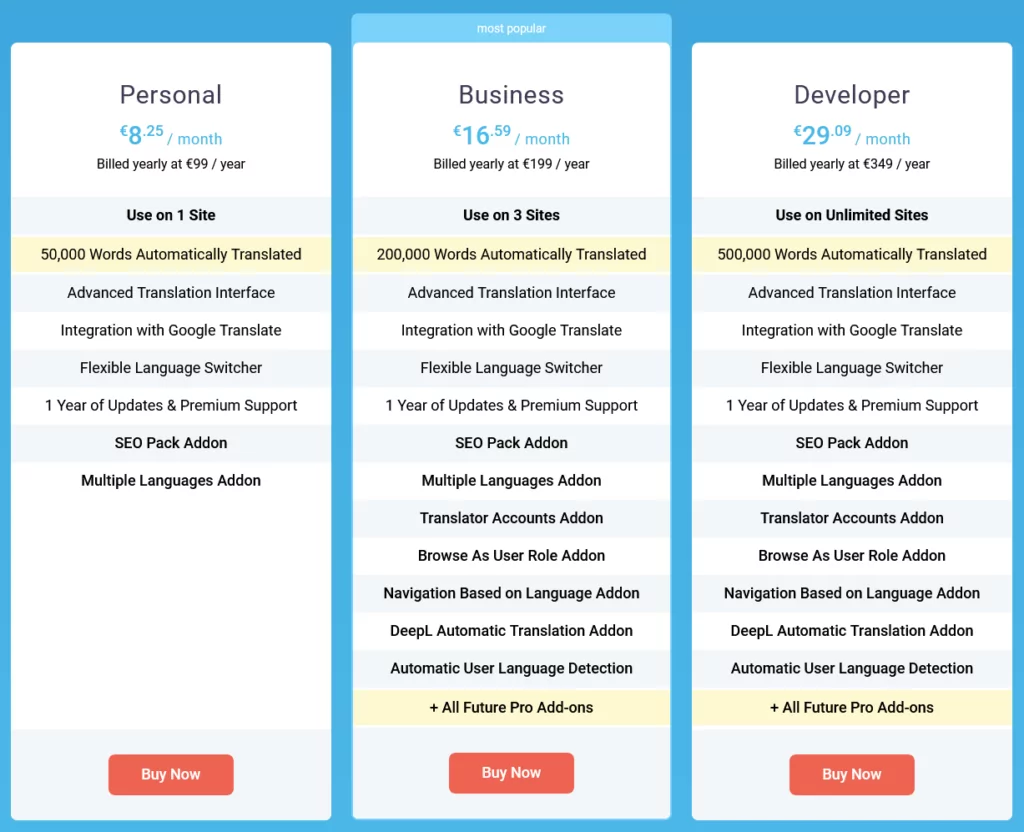Click Buy Now under Developer plan
Viewport: 1024px width, 832px height.
point(851,774)
